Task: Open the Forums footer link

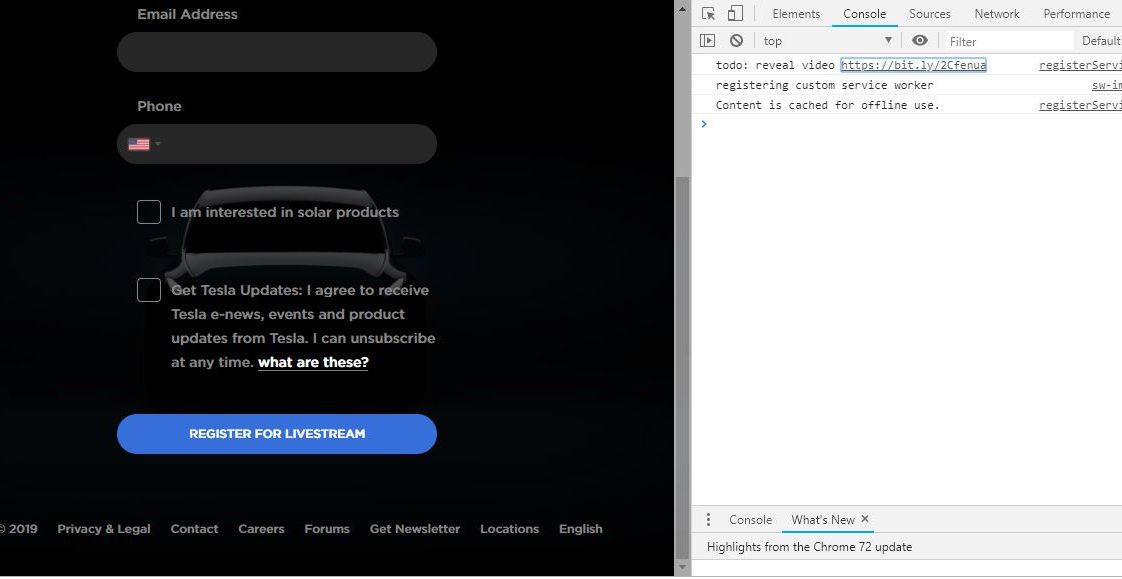Action: click(327, 529)
